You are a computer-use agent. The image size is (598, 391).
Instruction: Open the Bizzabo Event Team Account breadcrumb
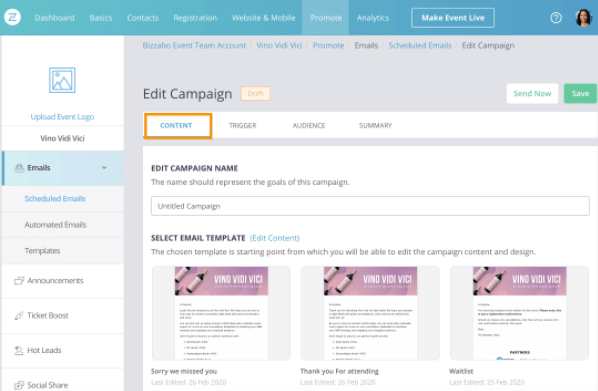click(194, 45)
